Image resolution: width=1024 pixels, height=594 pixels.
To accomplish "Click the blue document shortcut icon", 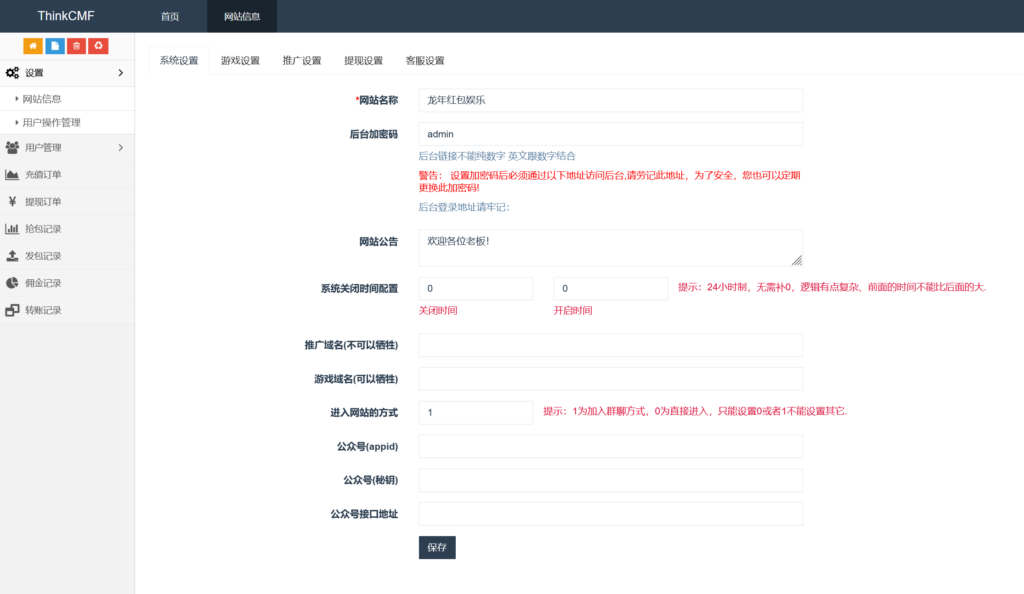I will [55, 46].
